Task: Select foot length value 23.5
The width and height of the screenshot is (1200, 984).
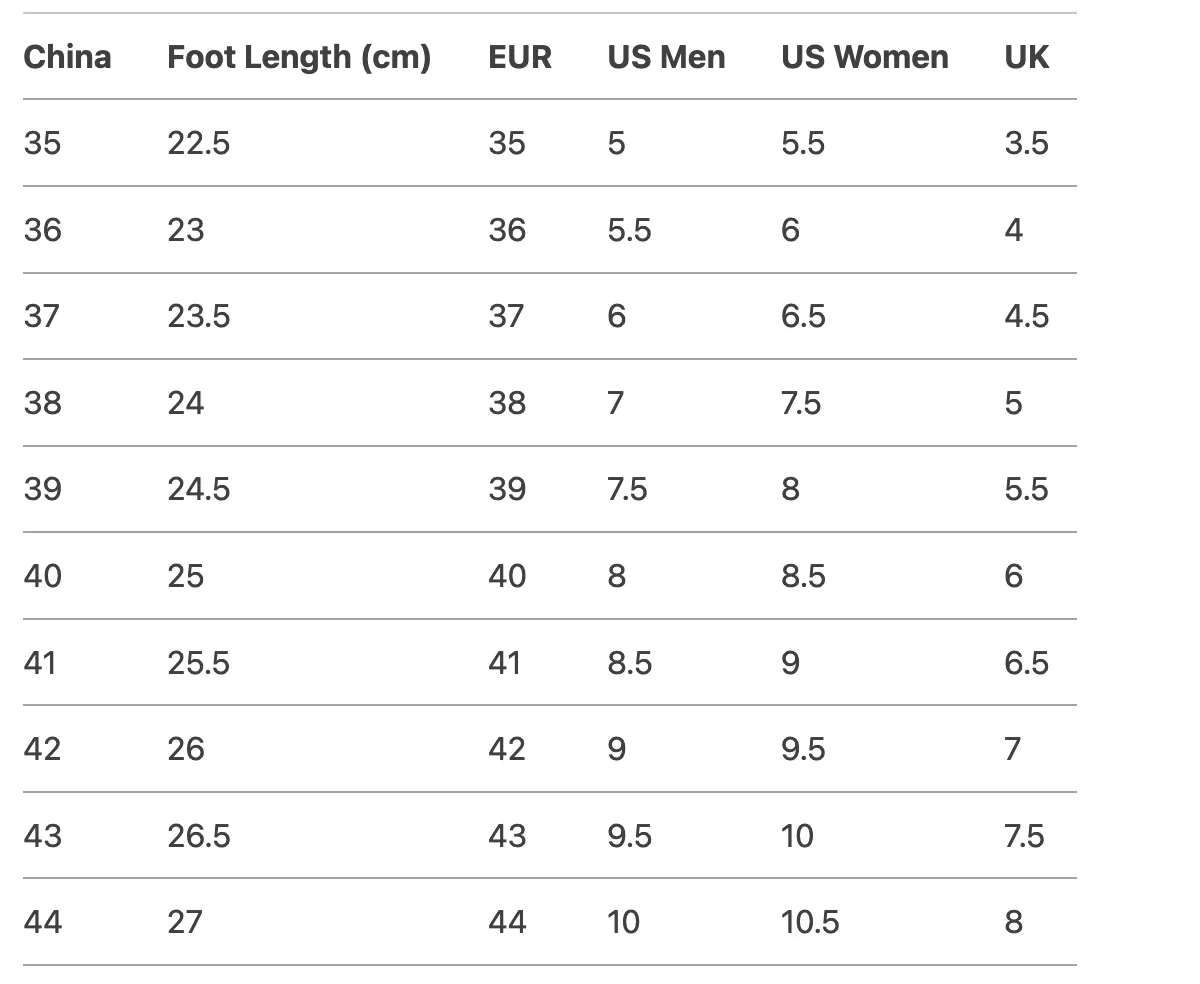Action: pyautogui.click(x=198, y=316)
